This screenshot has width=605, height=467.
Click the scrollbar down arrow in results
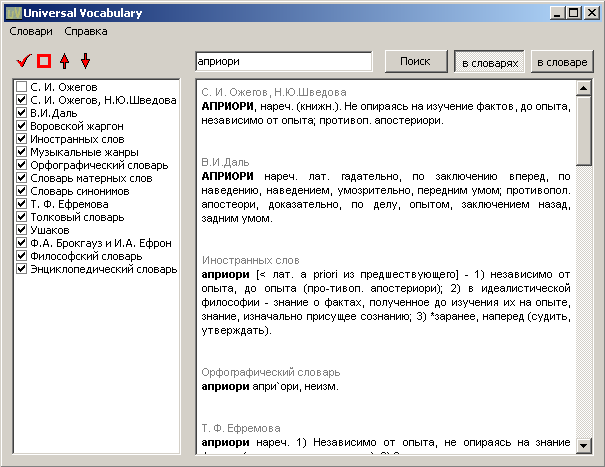tap(584, 442)
